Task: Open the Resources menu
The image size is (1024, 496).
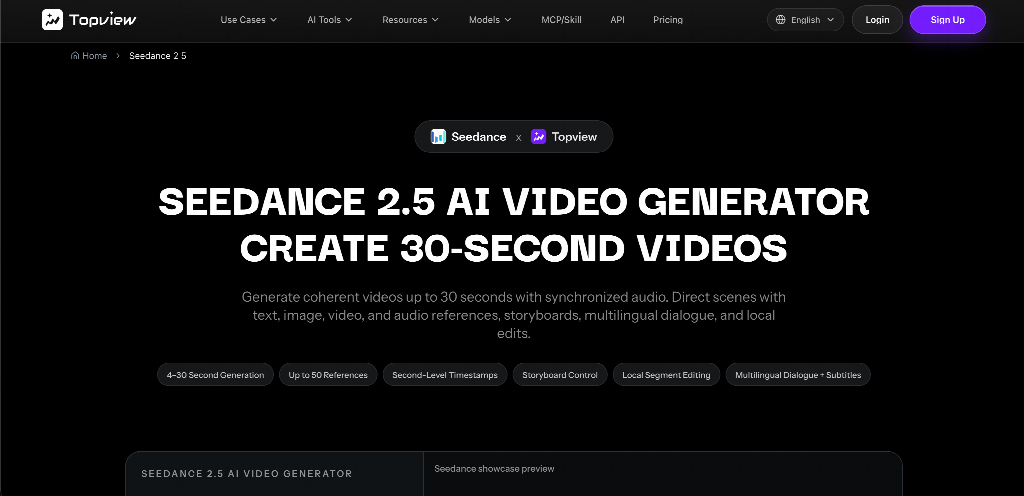Action: coord(410,20)
